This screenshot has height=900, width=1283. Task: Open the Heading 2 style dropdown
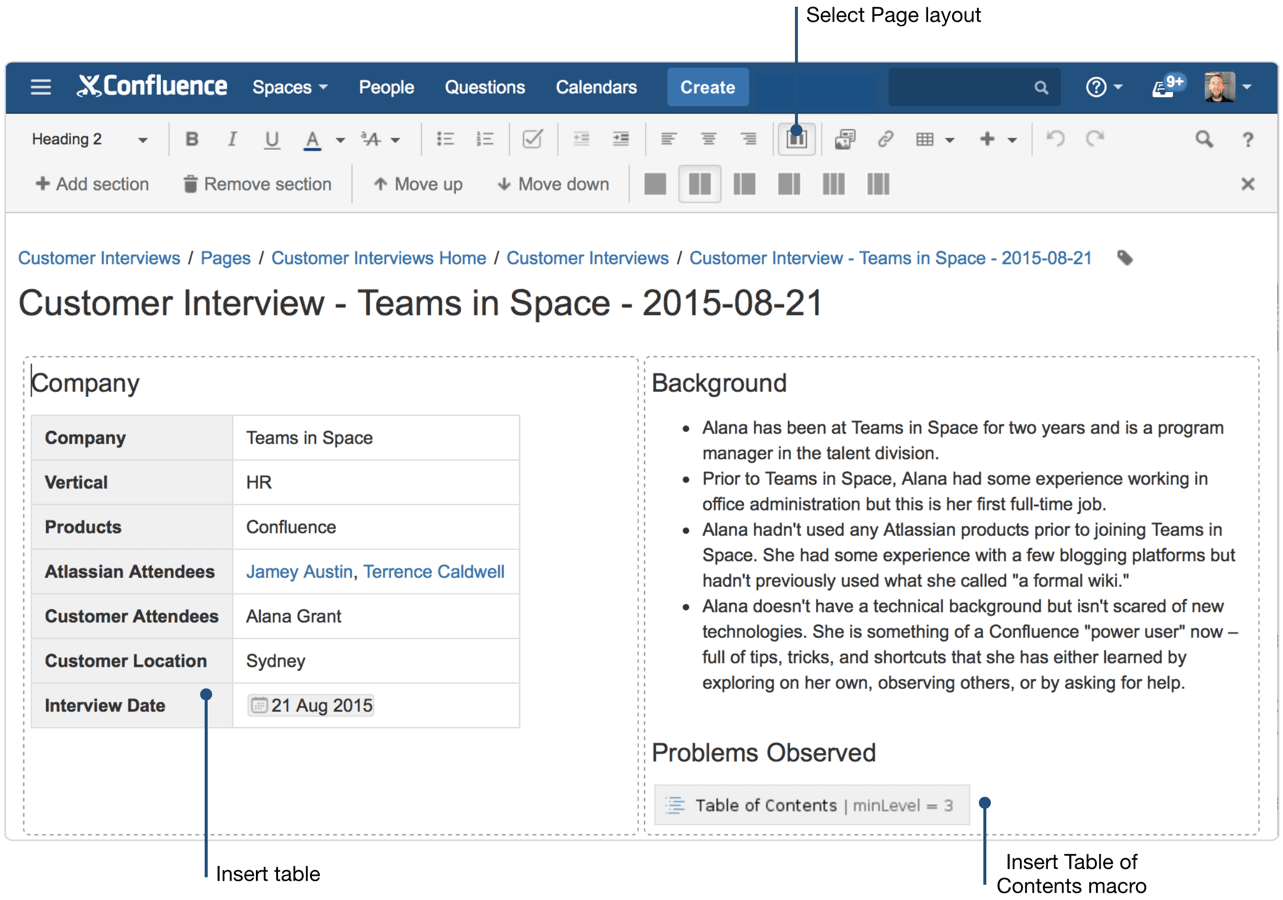click(89, 140)
